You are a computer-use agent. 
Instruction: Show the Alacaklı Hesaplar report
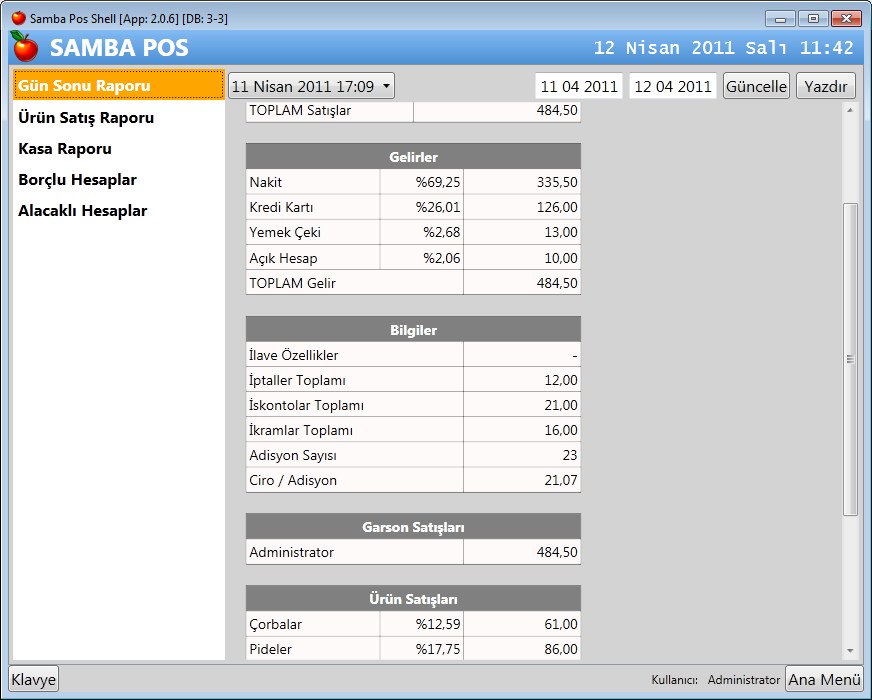[x=82, y=211]
